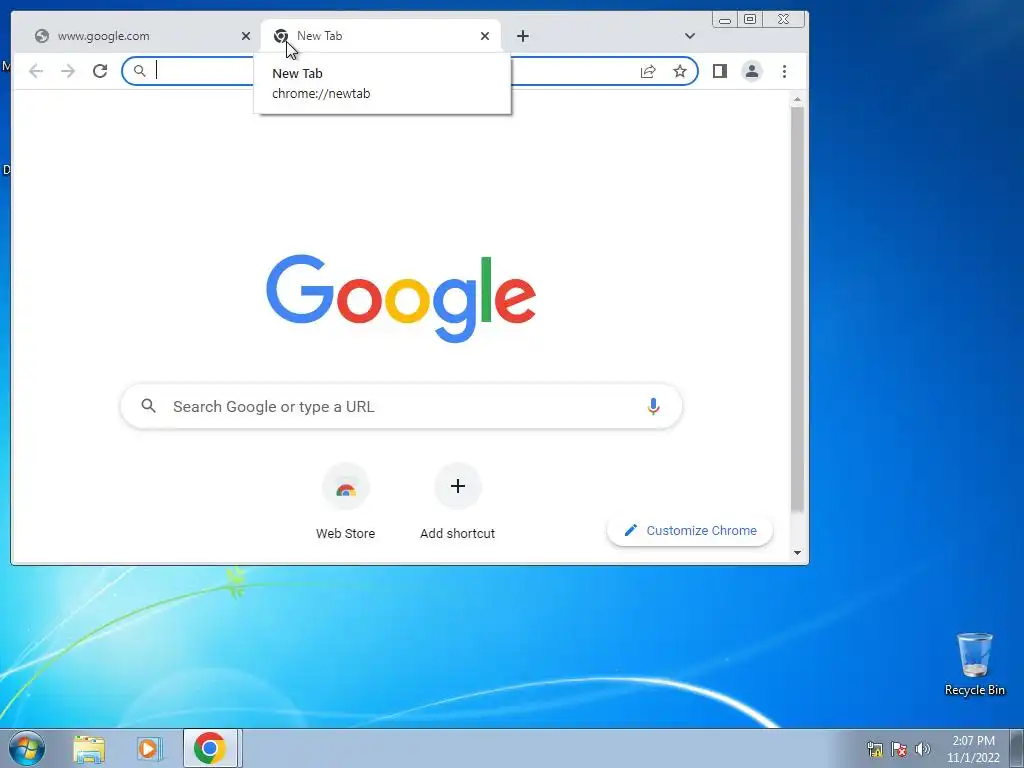This screenshot has height=768, width=1024.
Task: Bookmark this tab with the star
Action: click(x=680, y=71)
